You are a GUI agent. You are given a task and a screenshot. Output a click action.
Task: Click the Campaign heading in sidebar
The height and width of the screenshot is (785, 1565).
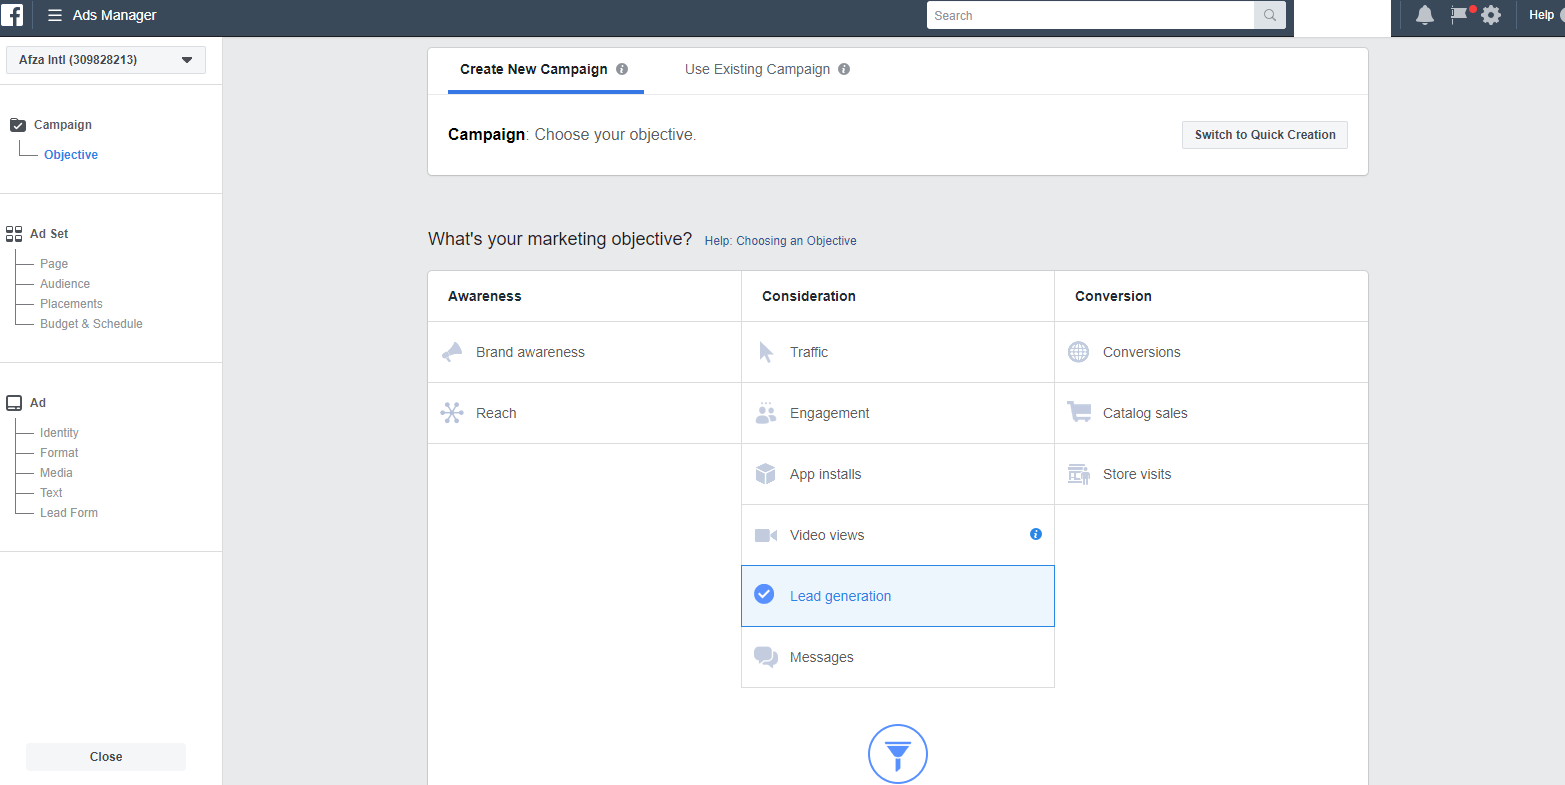63,125
